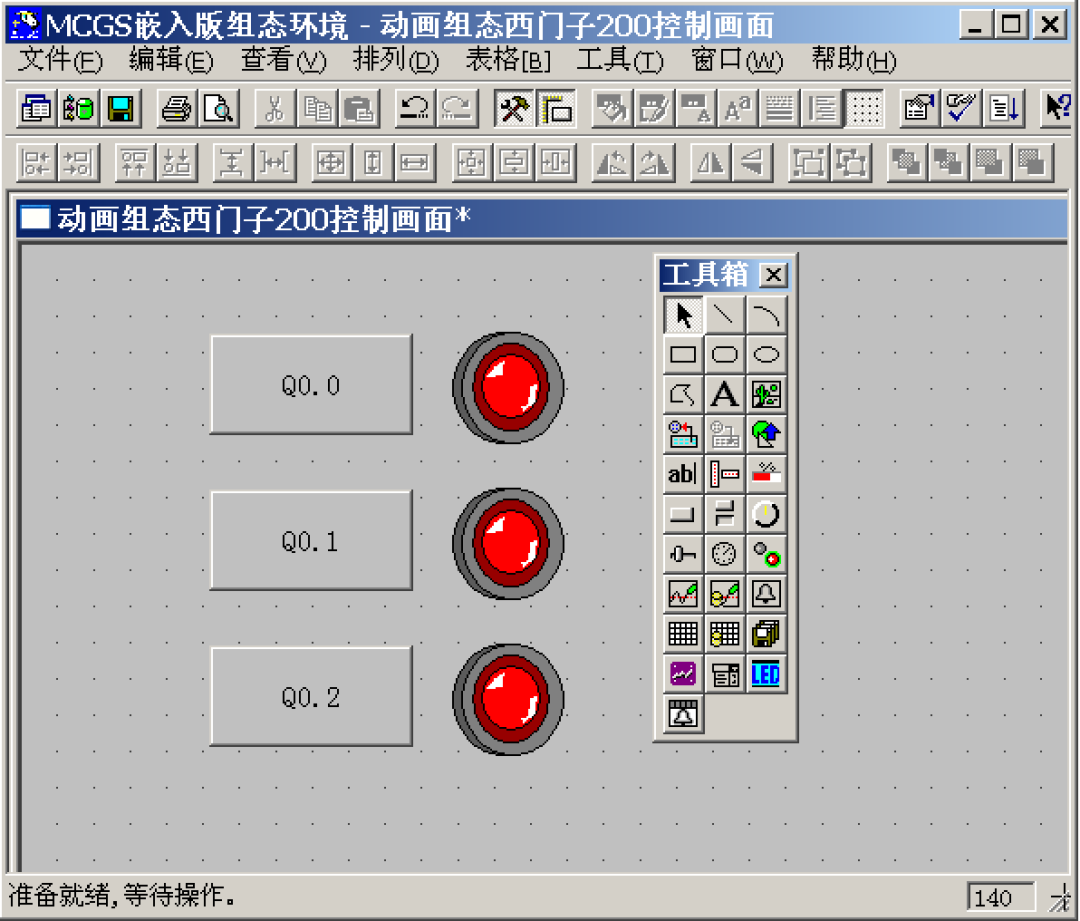This screenshot has height=921, width=1080.
Task: Pick the dial meter gauge tool
Action: click(x=724, y=554)
